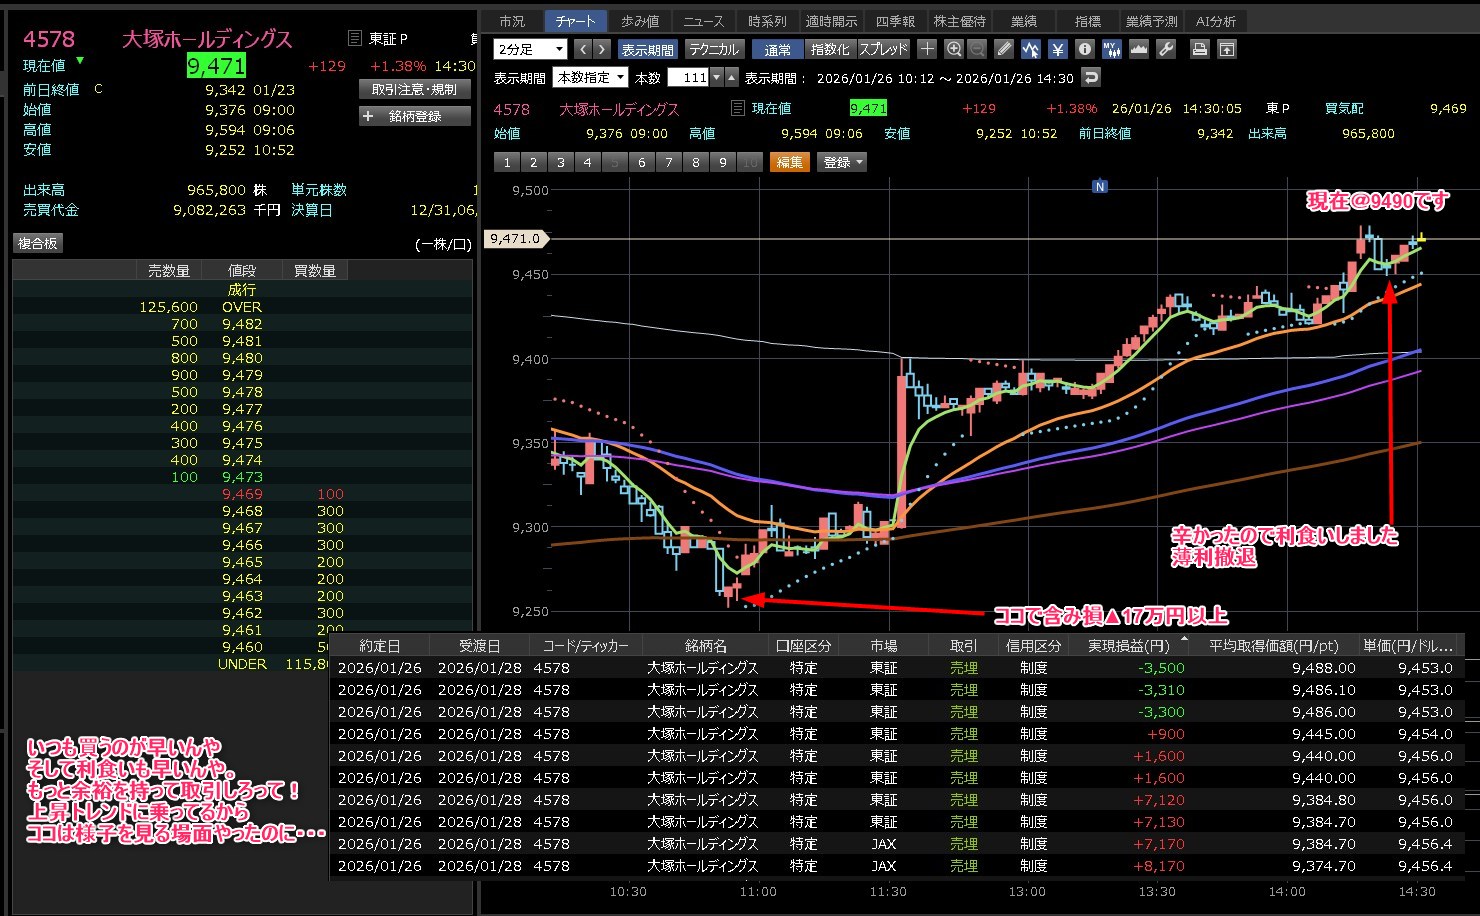Open the 2分足 timeframe dropdown
The height and width of the screenshot is (916, 1480).
[x=530, y=49]
